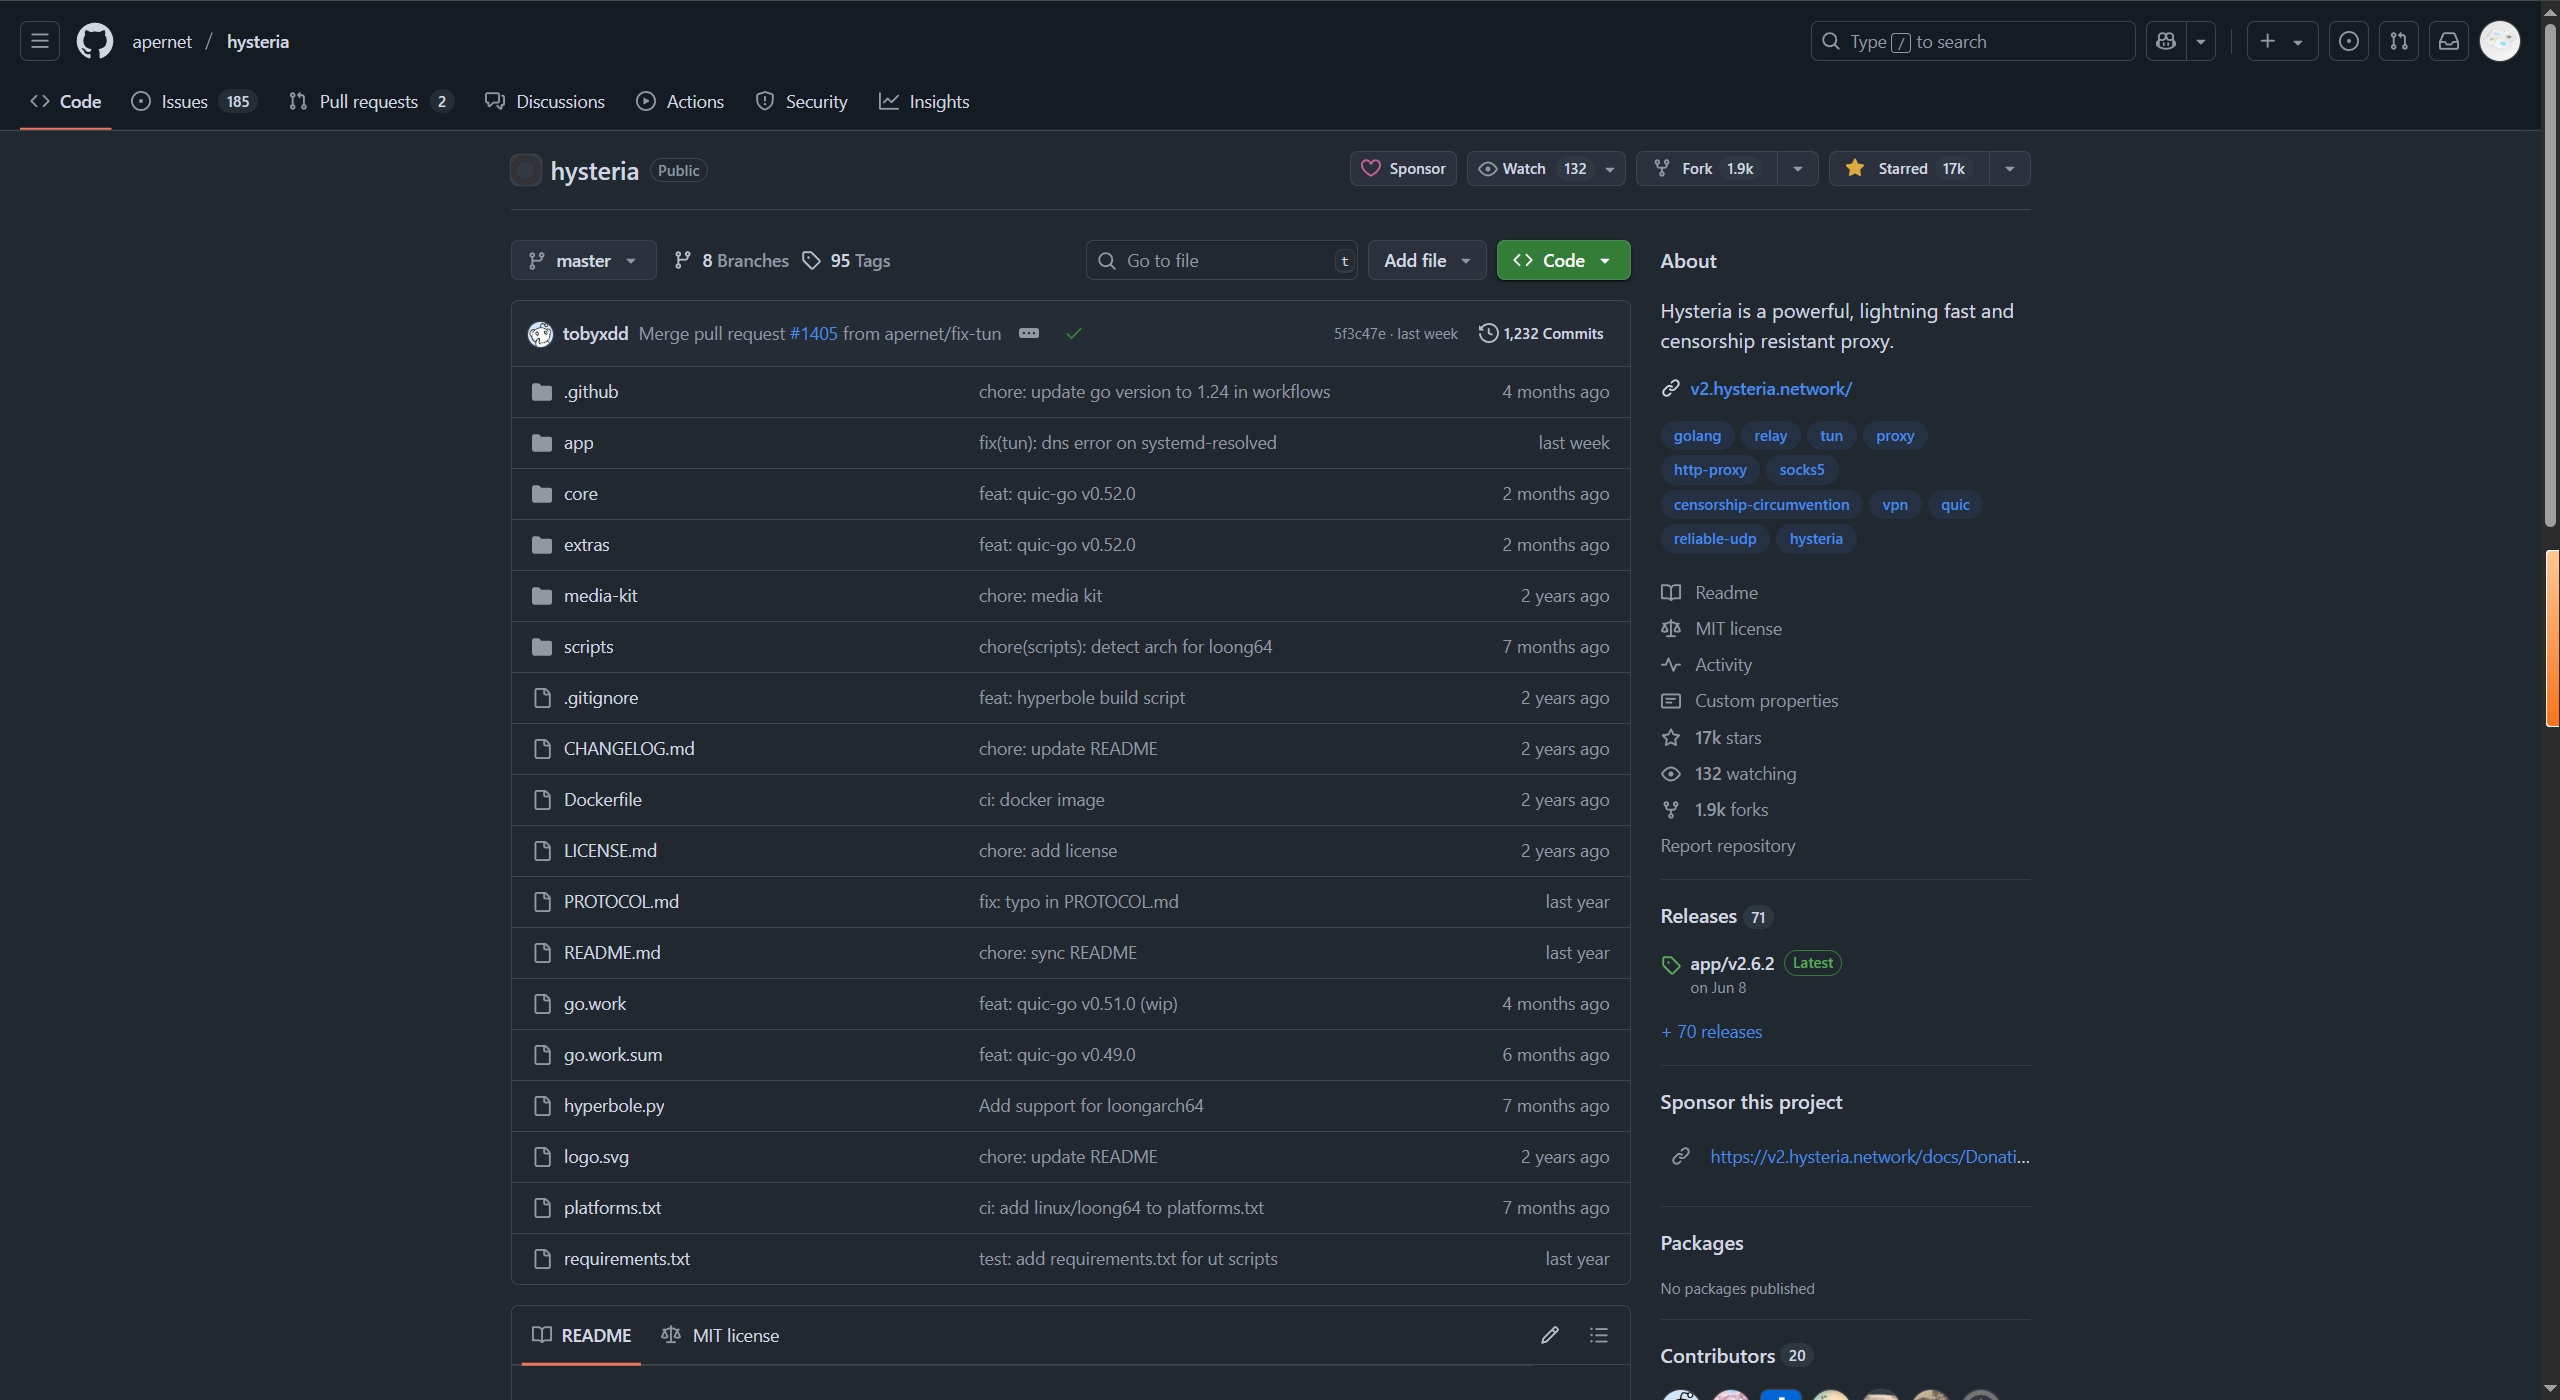Click the latest release tag app/v2.6.2
The width and height of the screenshot is (2560, 1400).
pos(1731,963)
